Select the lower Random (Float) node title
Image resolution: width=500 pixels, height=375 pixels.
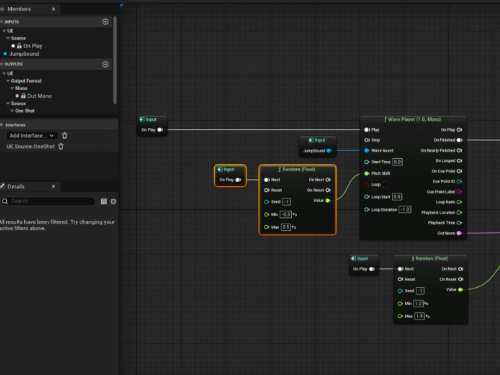[431, 258]
